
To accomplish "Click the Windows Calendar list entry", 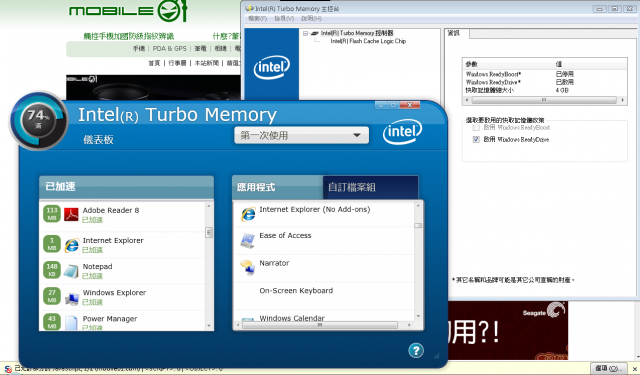I will (324, 316).
